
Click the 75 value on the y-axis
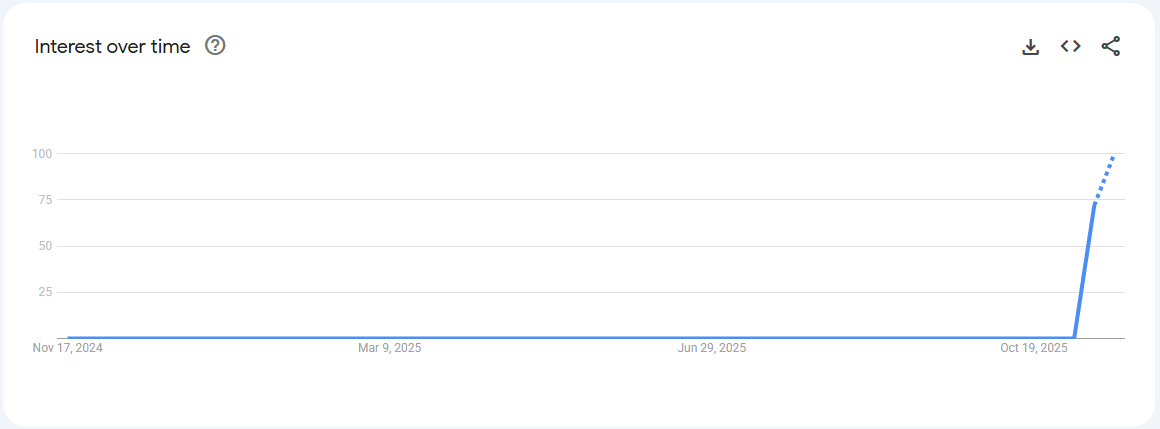[x=44, y=200]
